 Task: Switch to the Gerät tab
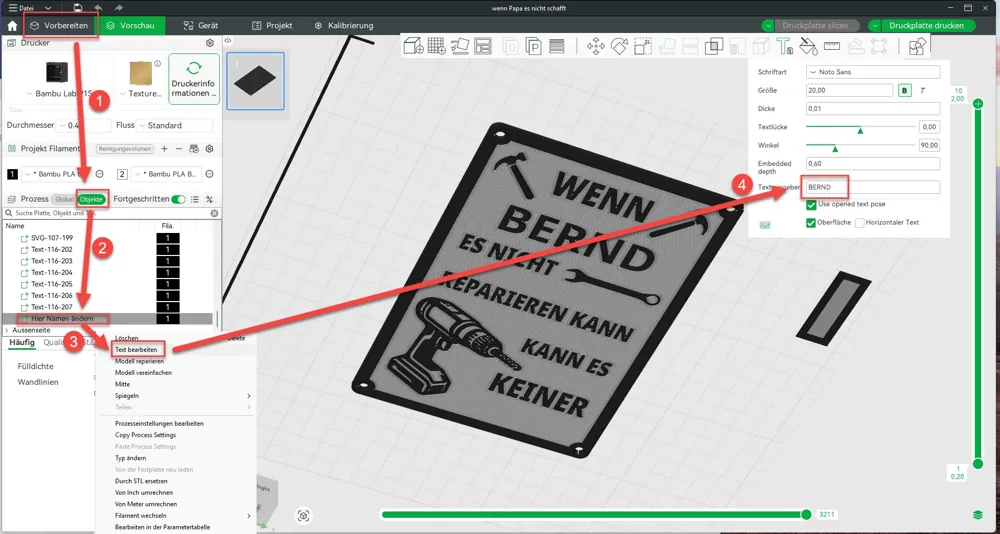[x=201, y=26]
